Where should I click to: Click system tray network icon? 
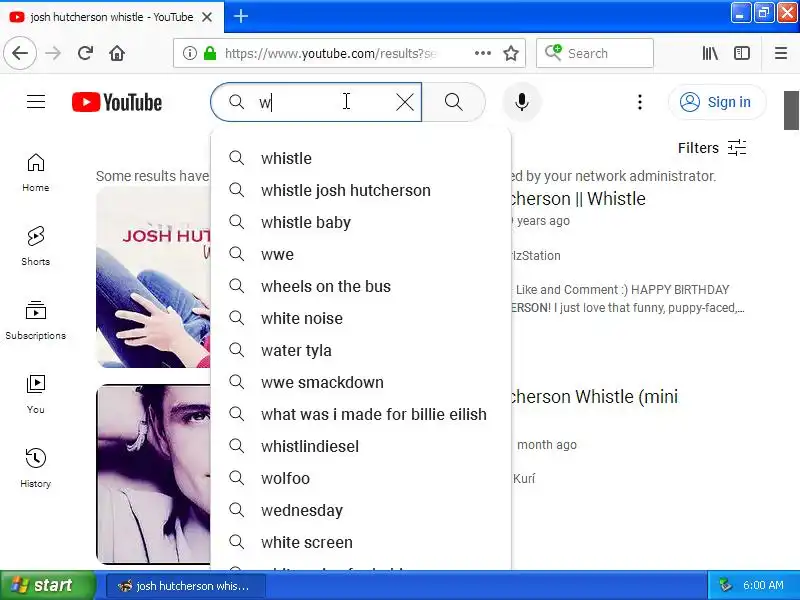(725, 585)
